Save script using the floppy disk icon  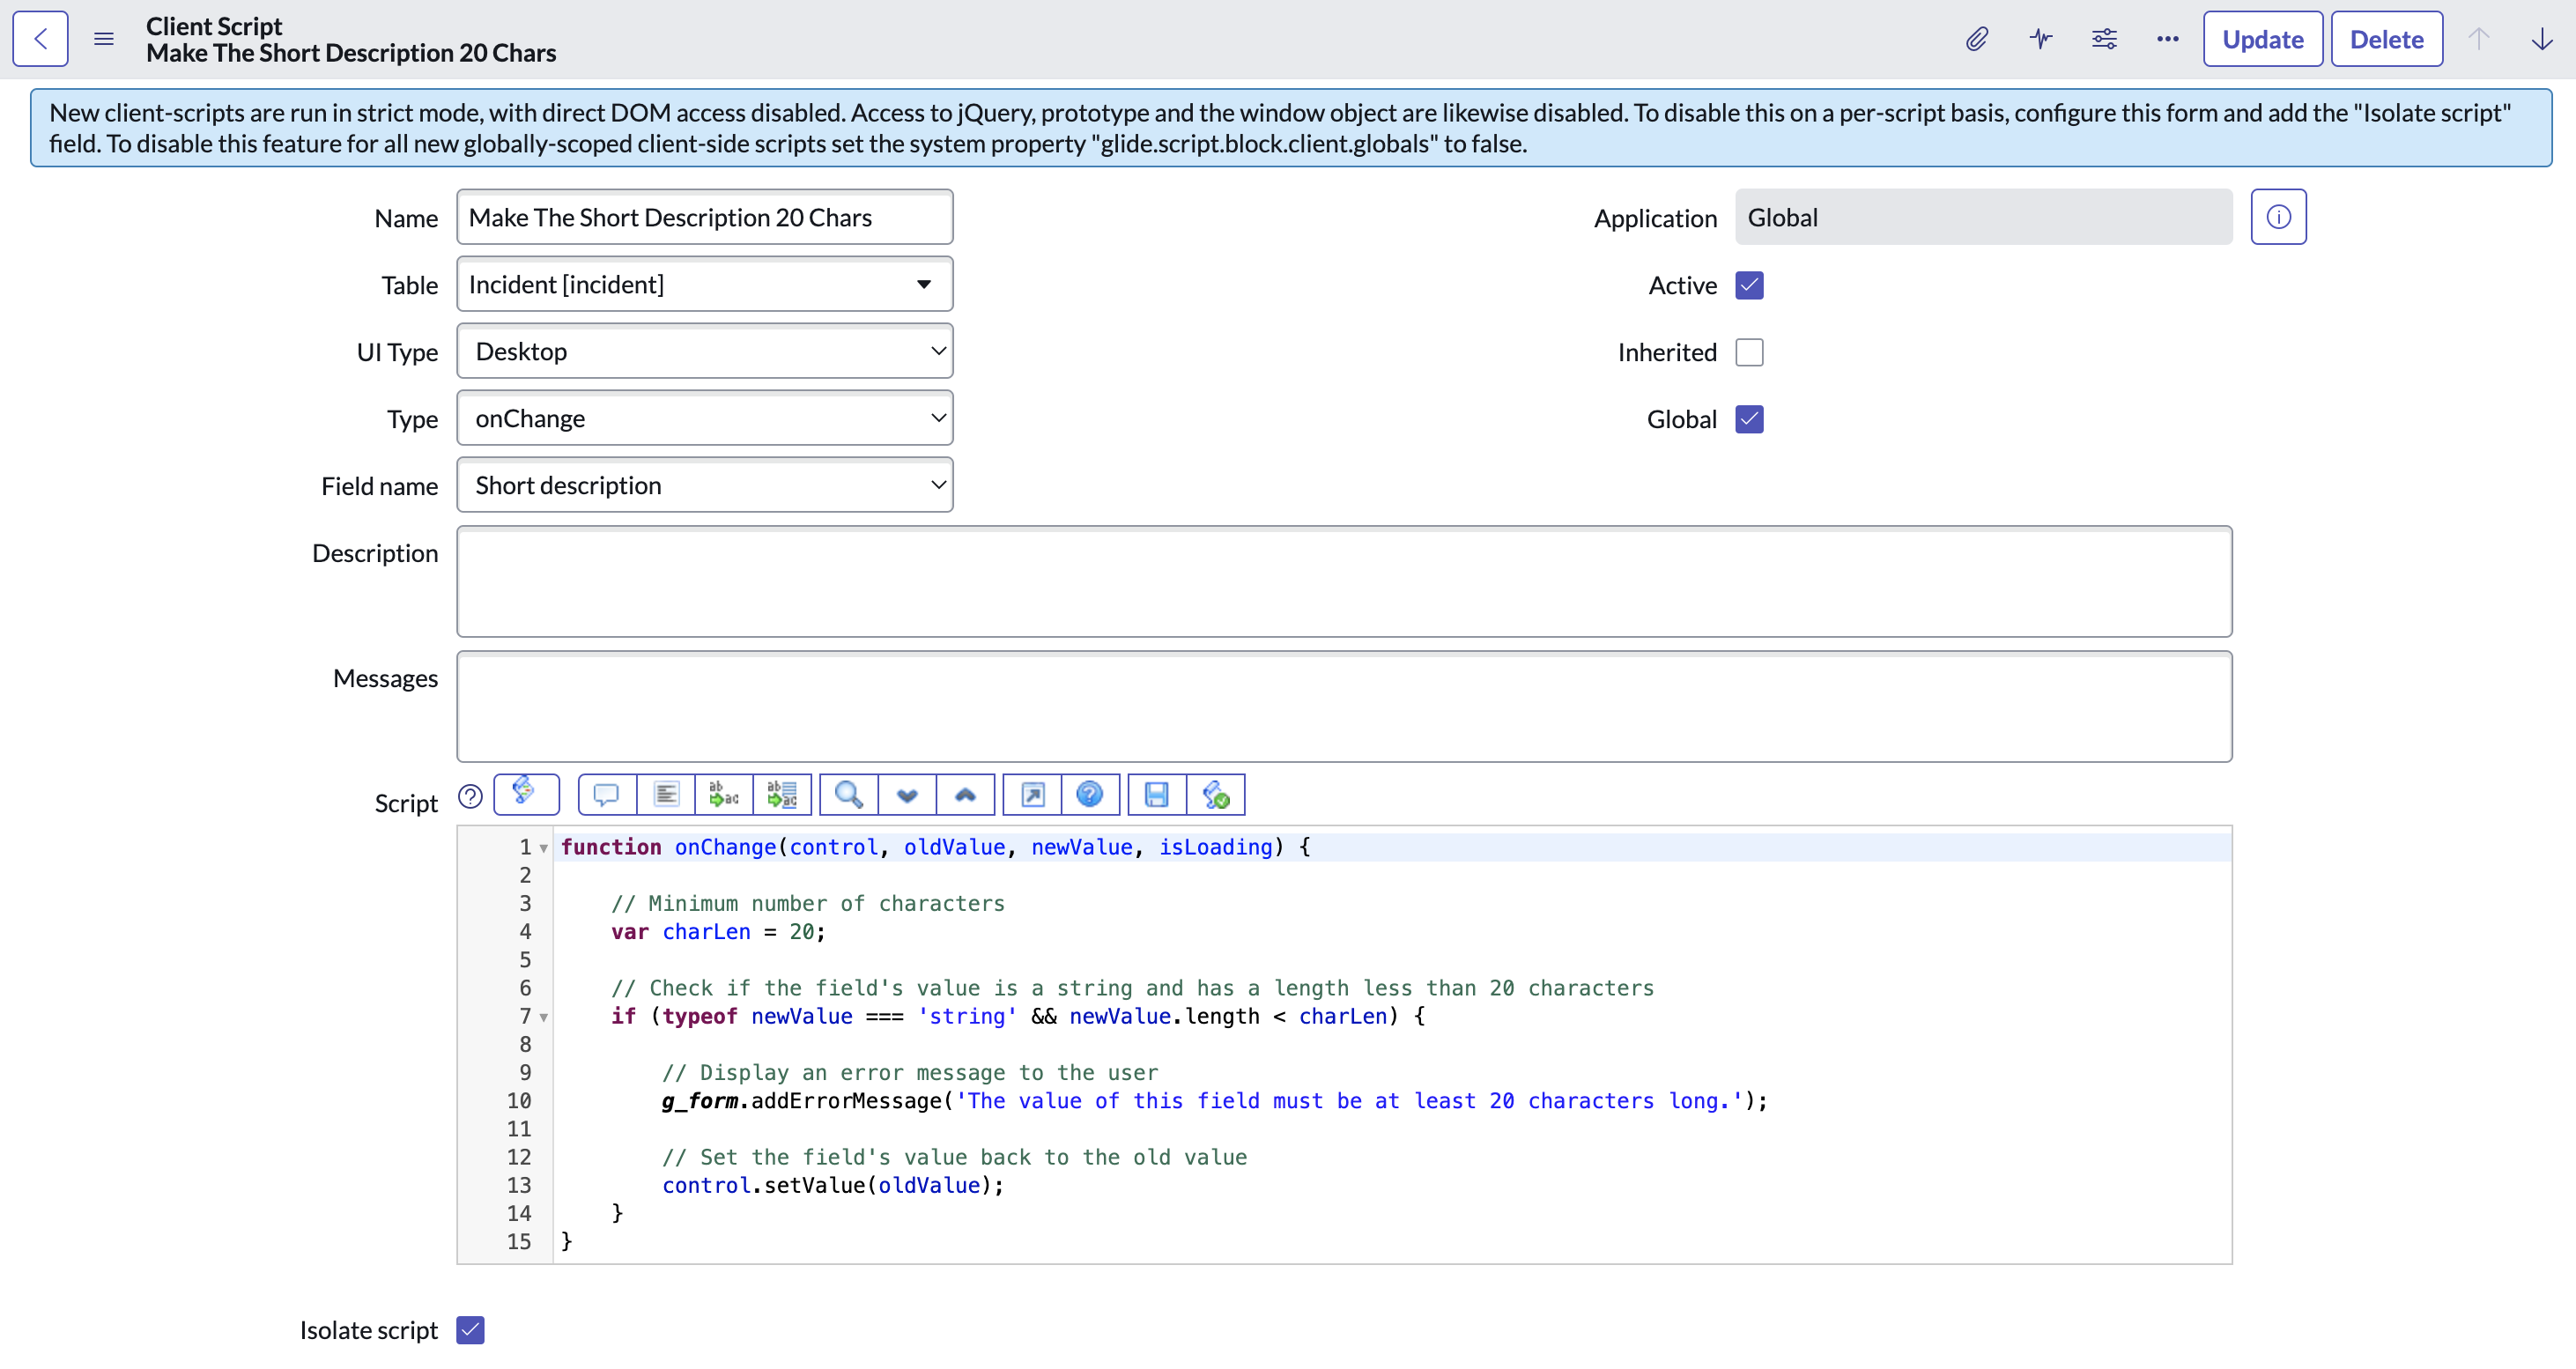pos(1157,795)
